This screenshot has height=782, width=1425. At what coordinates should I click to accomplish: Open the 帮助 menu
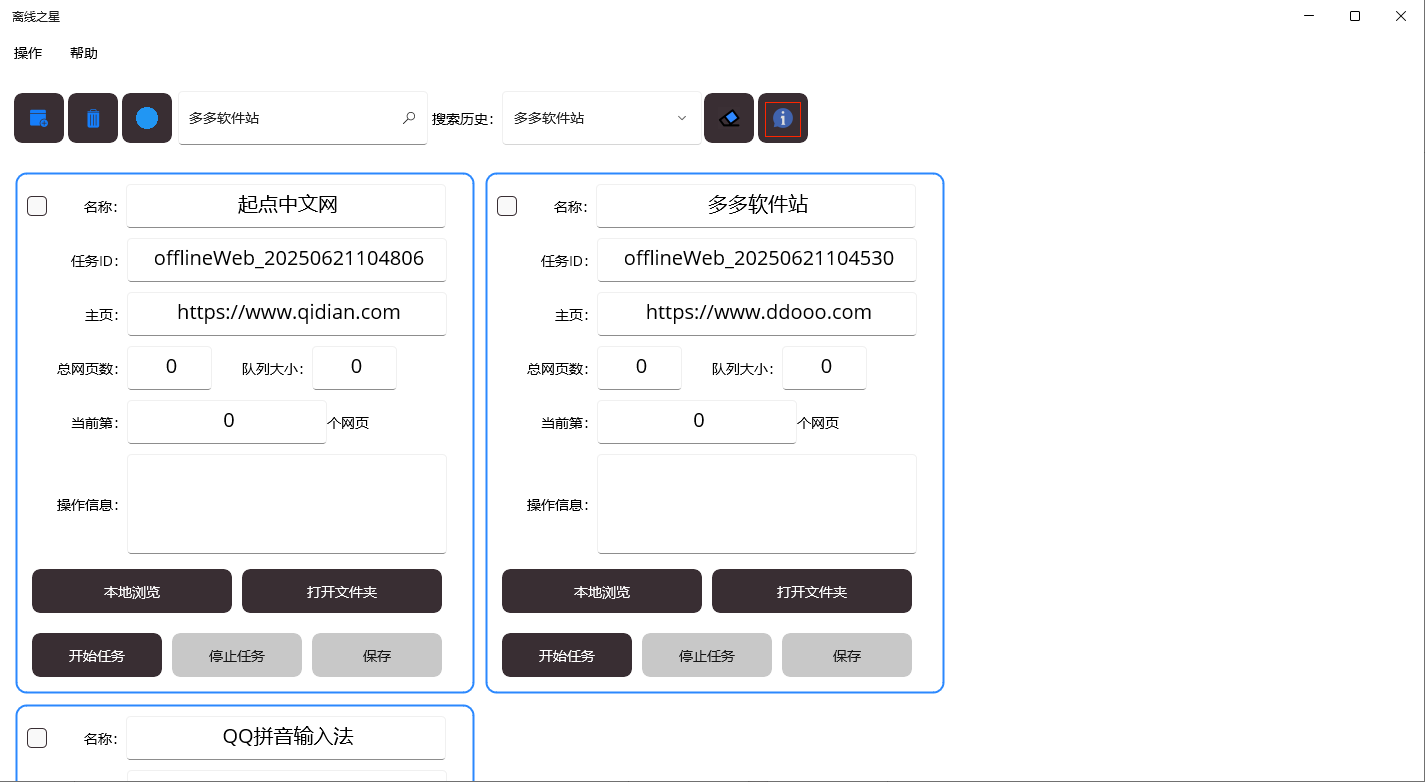tap(84, 53)
